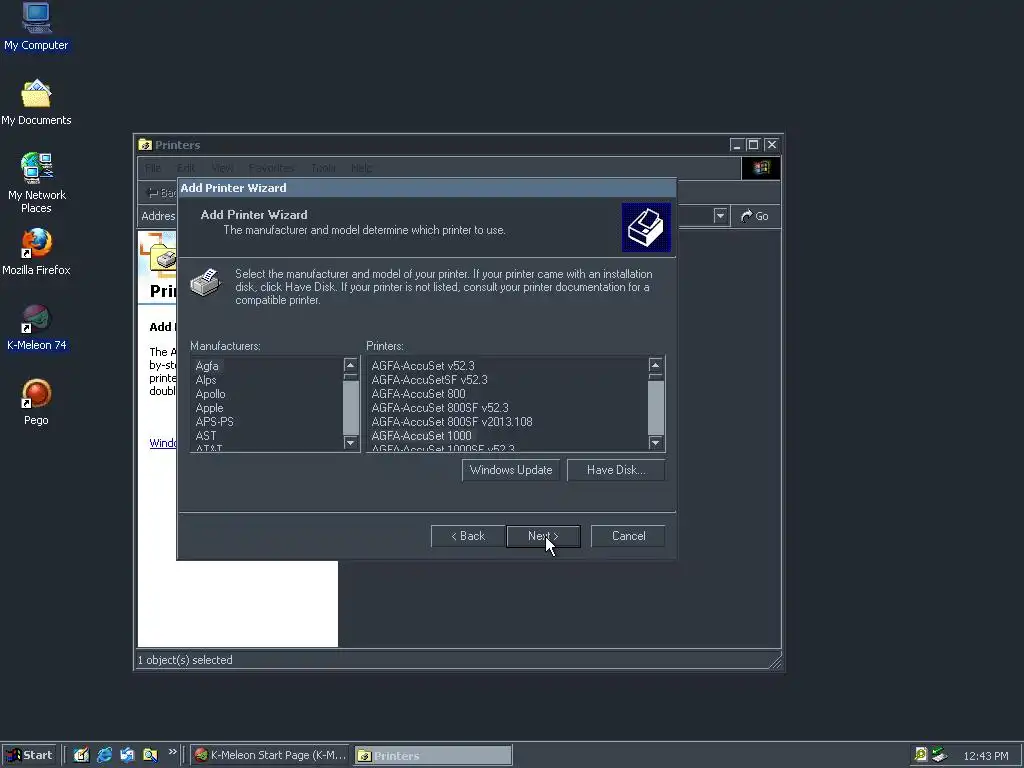Click Printers list scroll down arrow
This screenshot has width=1024, height=768.
(656, 443)
